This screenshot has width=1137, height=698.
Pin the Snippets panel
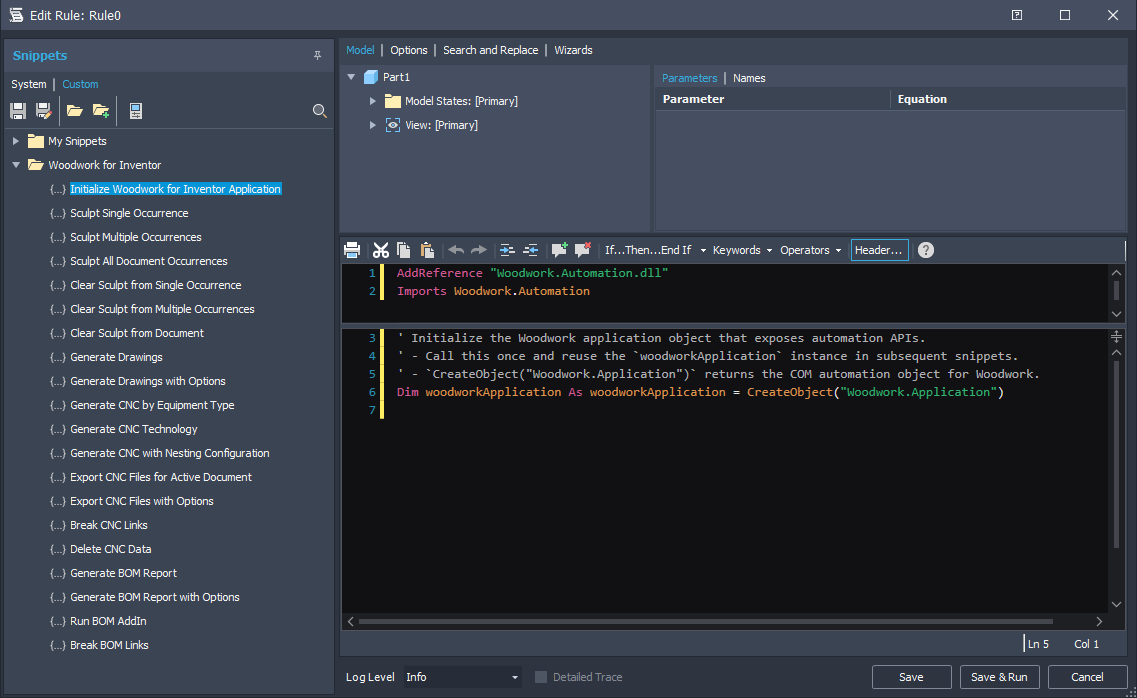(x=318, y=56)
